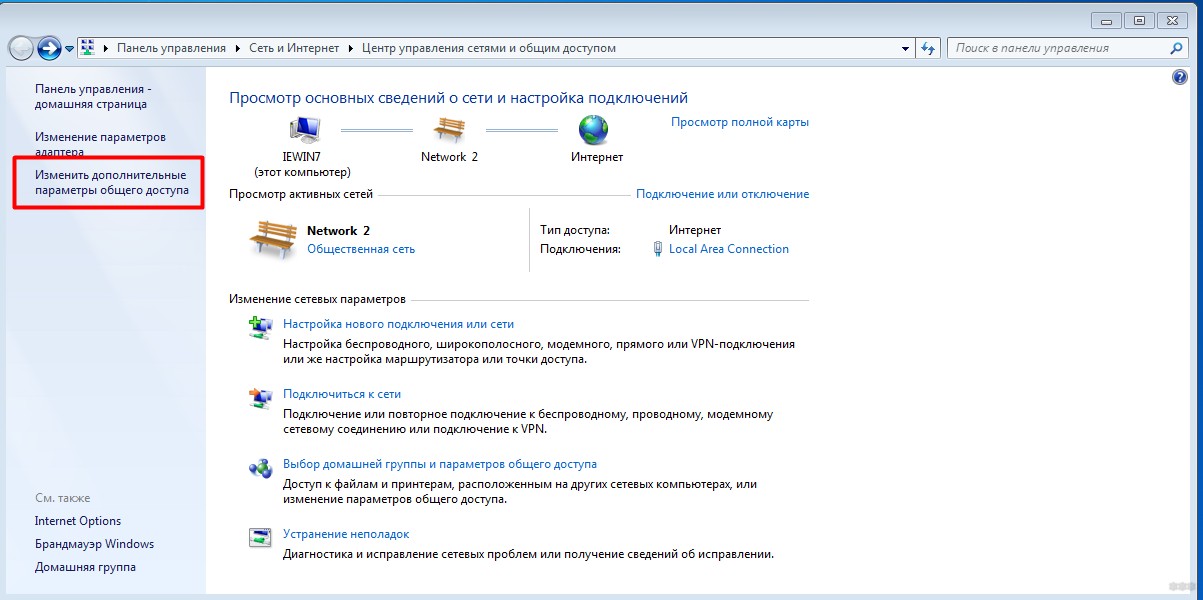
Task: Open Просмотр полной карты link
Action: 739,122
